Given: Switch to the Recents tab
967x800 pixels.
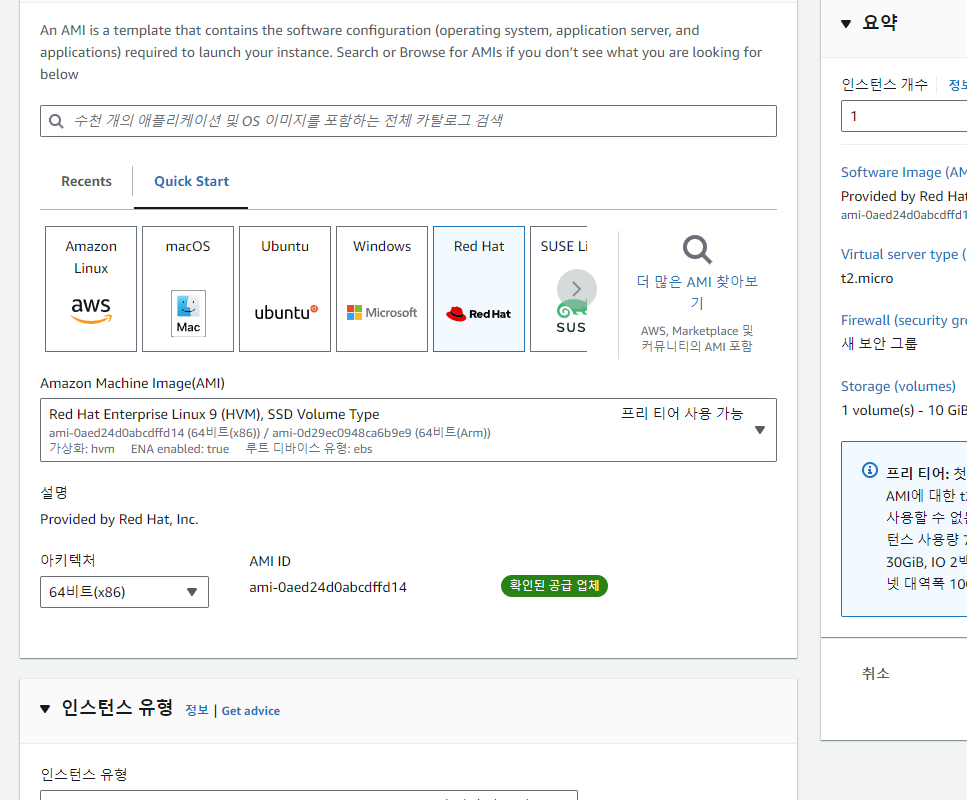Looking at the screenshot, I should click(86, 181).
